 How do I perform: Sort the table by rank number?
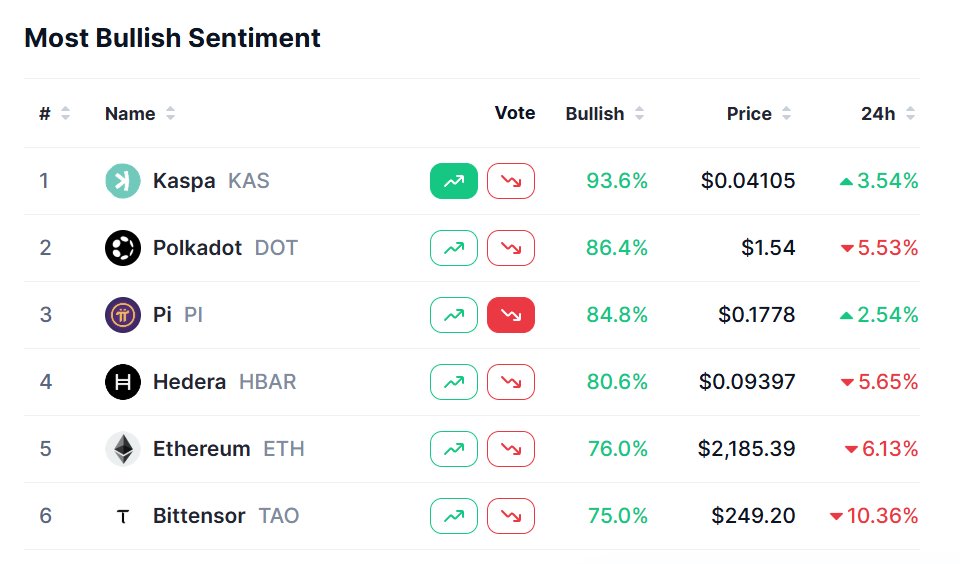(54, 114)
